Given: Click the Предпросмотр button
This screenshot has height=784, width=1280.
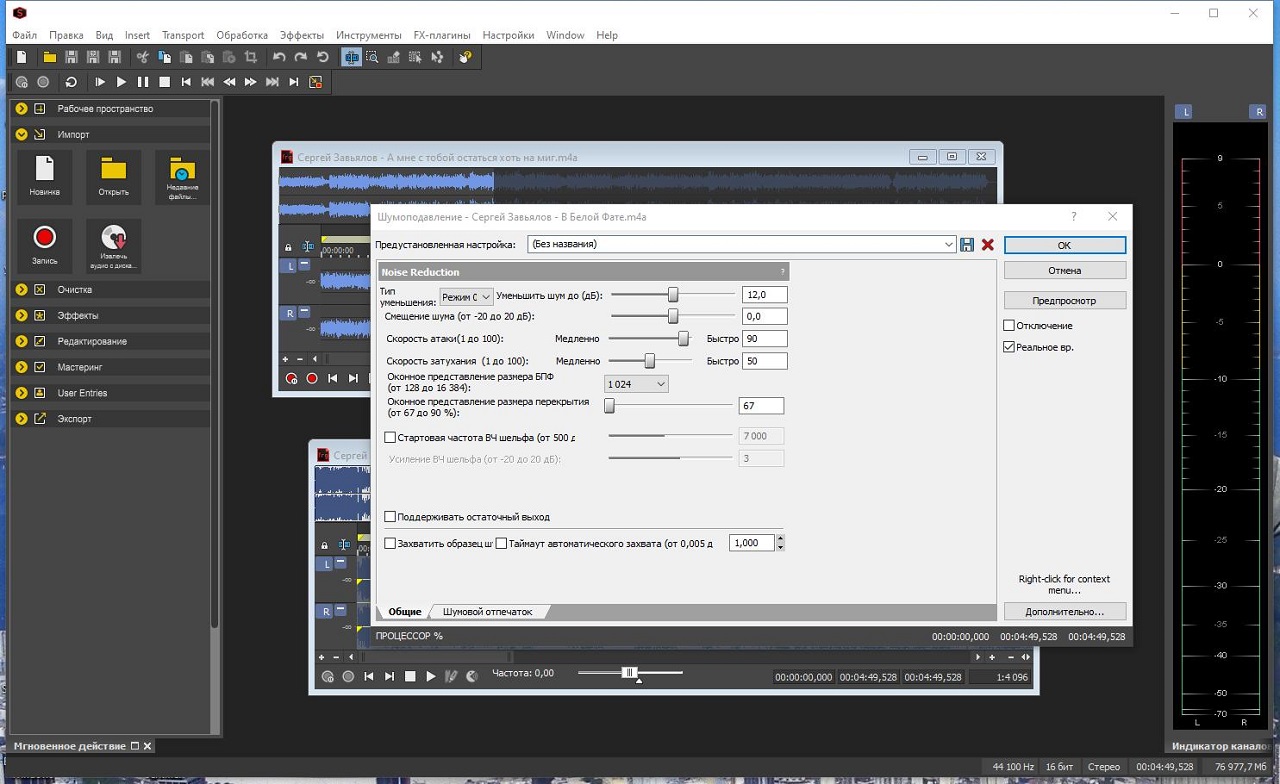Looking at the screenshot, I should (1064, 300).
